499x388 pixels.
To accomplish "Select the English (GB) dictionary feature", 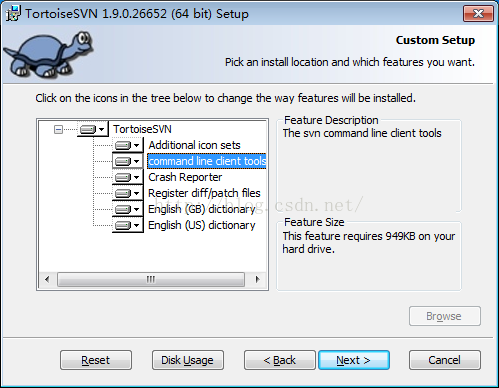I will tap(202, 209).
